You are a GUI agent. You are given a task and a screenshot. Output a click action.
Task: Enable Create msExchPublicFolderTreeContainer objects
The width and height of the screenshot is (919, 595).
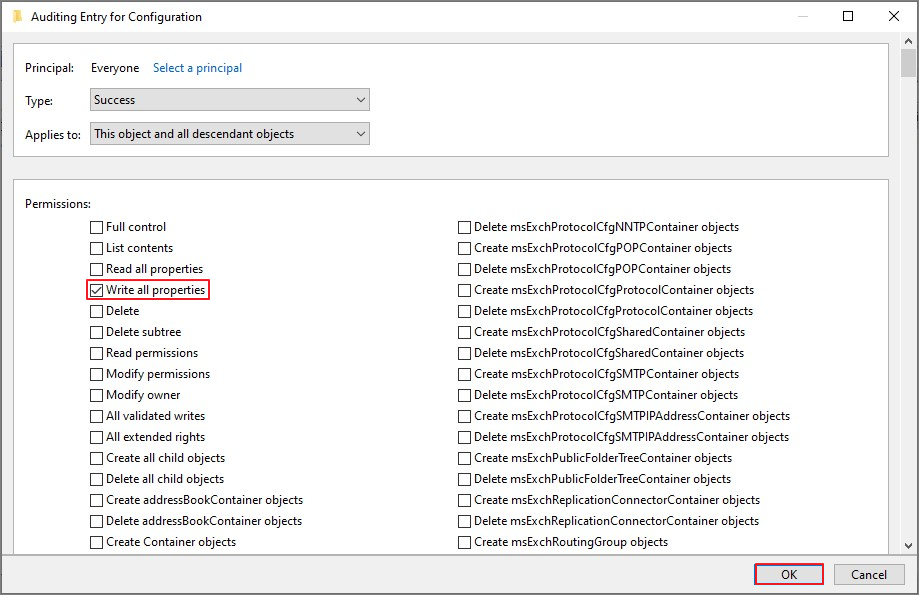click(x=465, y=458)
